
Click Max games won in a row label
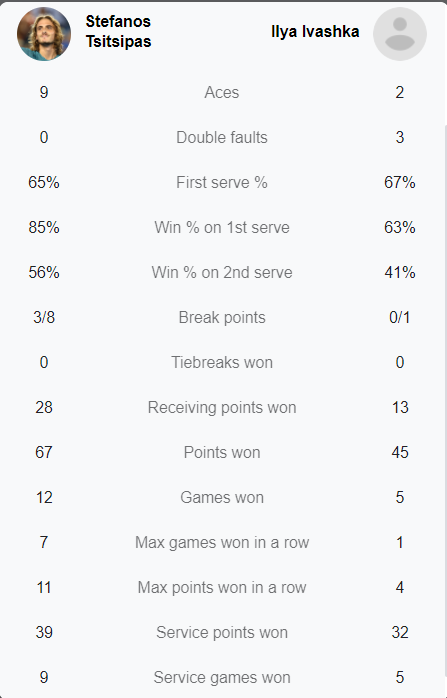pos(222,542)
